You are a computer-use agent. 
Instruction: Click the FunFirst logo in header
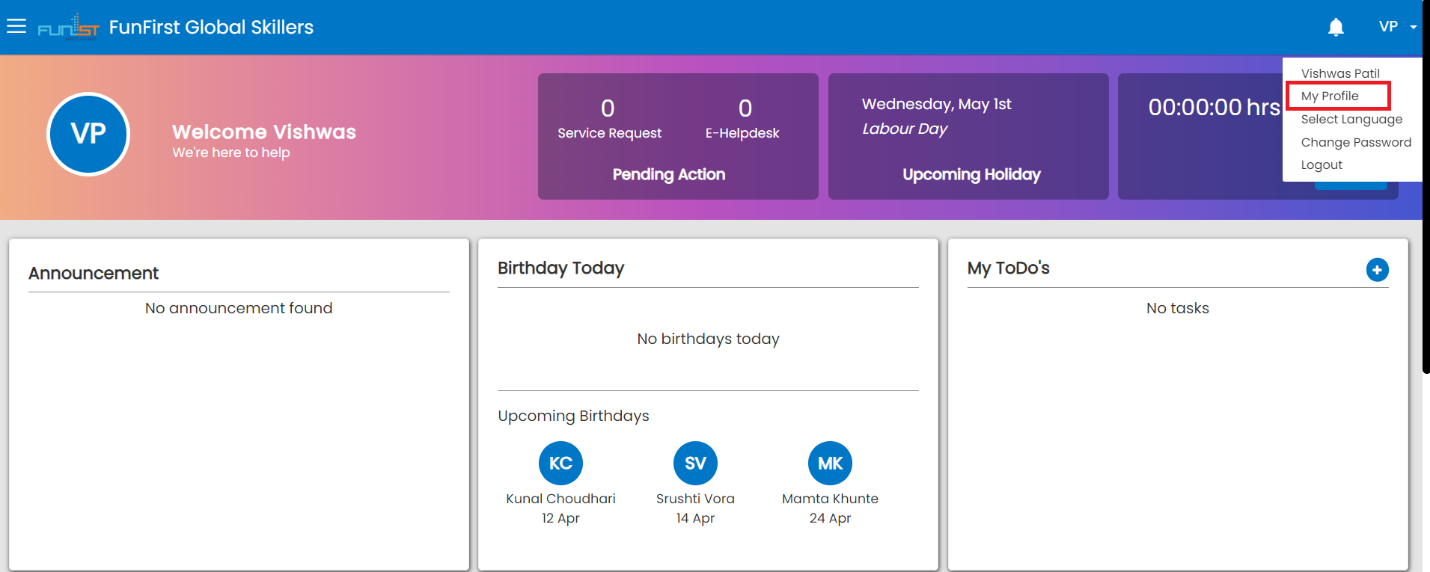[x=68, y=27]
